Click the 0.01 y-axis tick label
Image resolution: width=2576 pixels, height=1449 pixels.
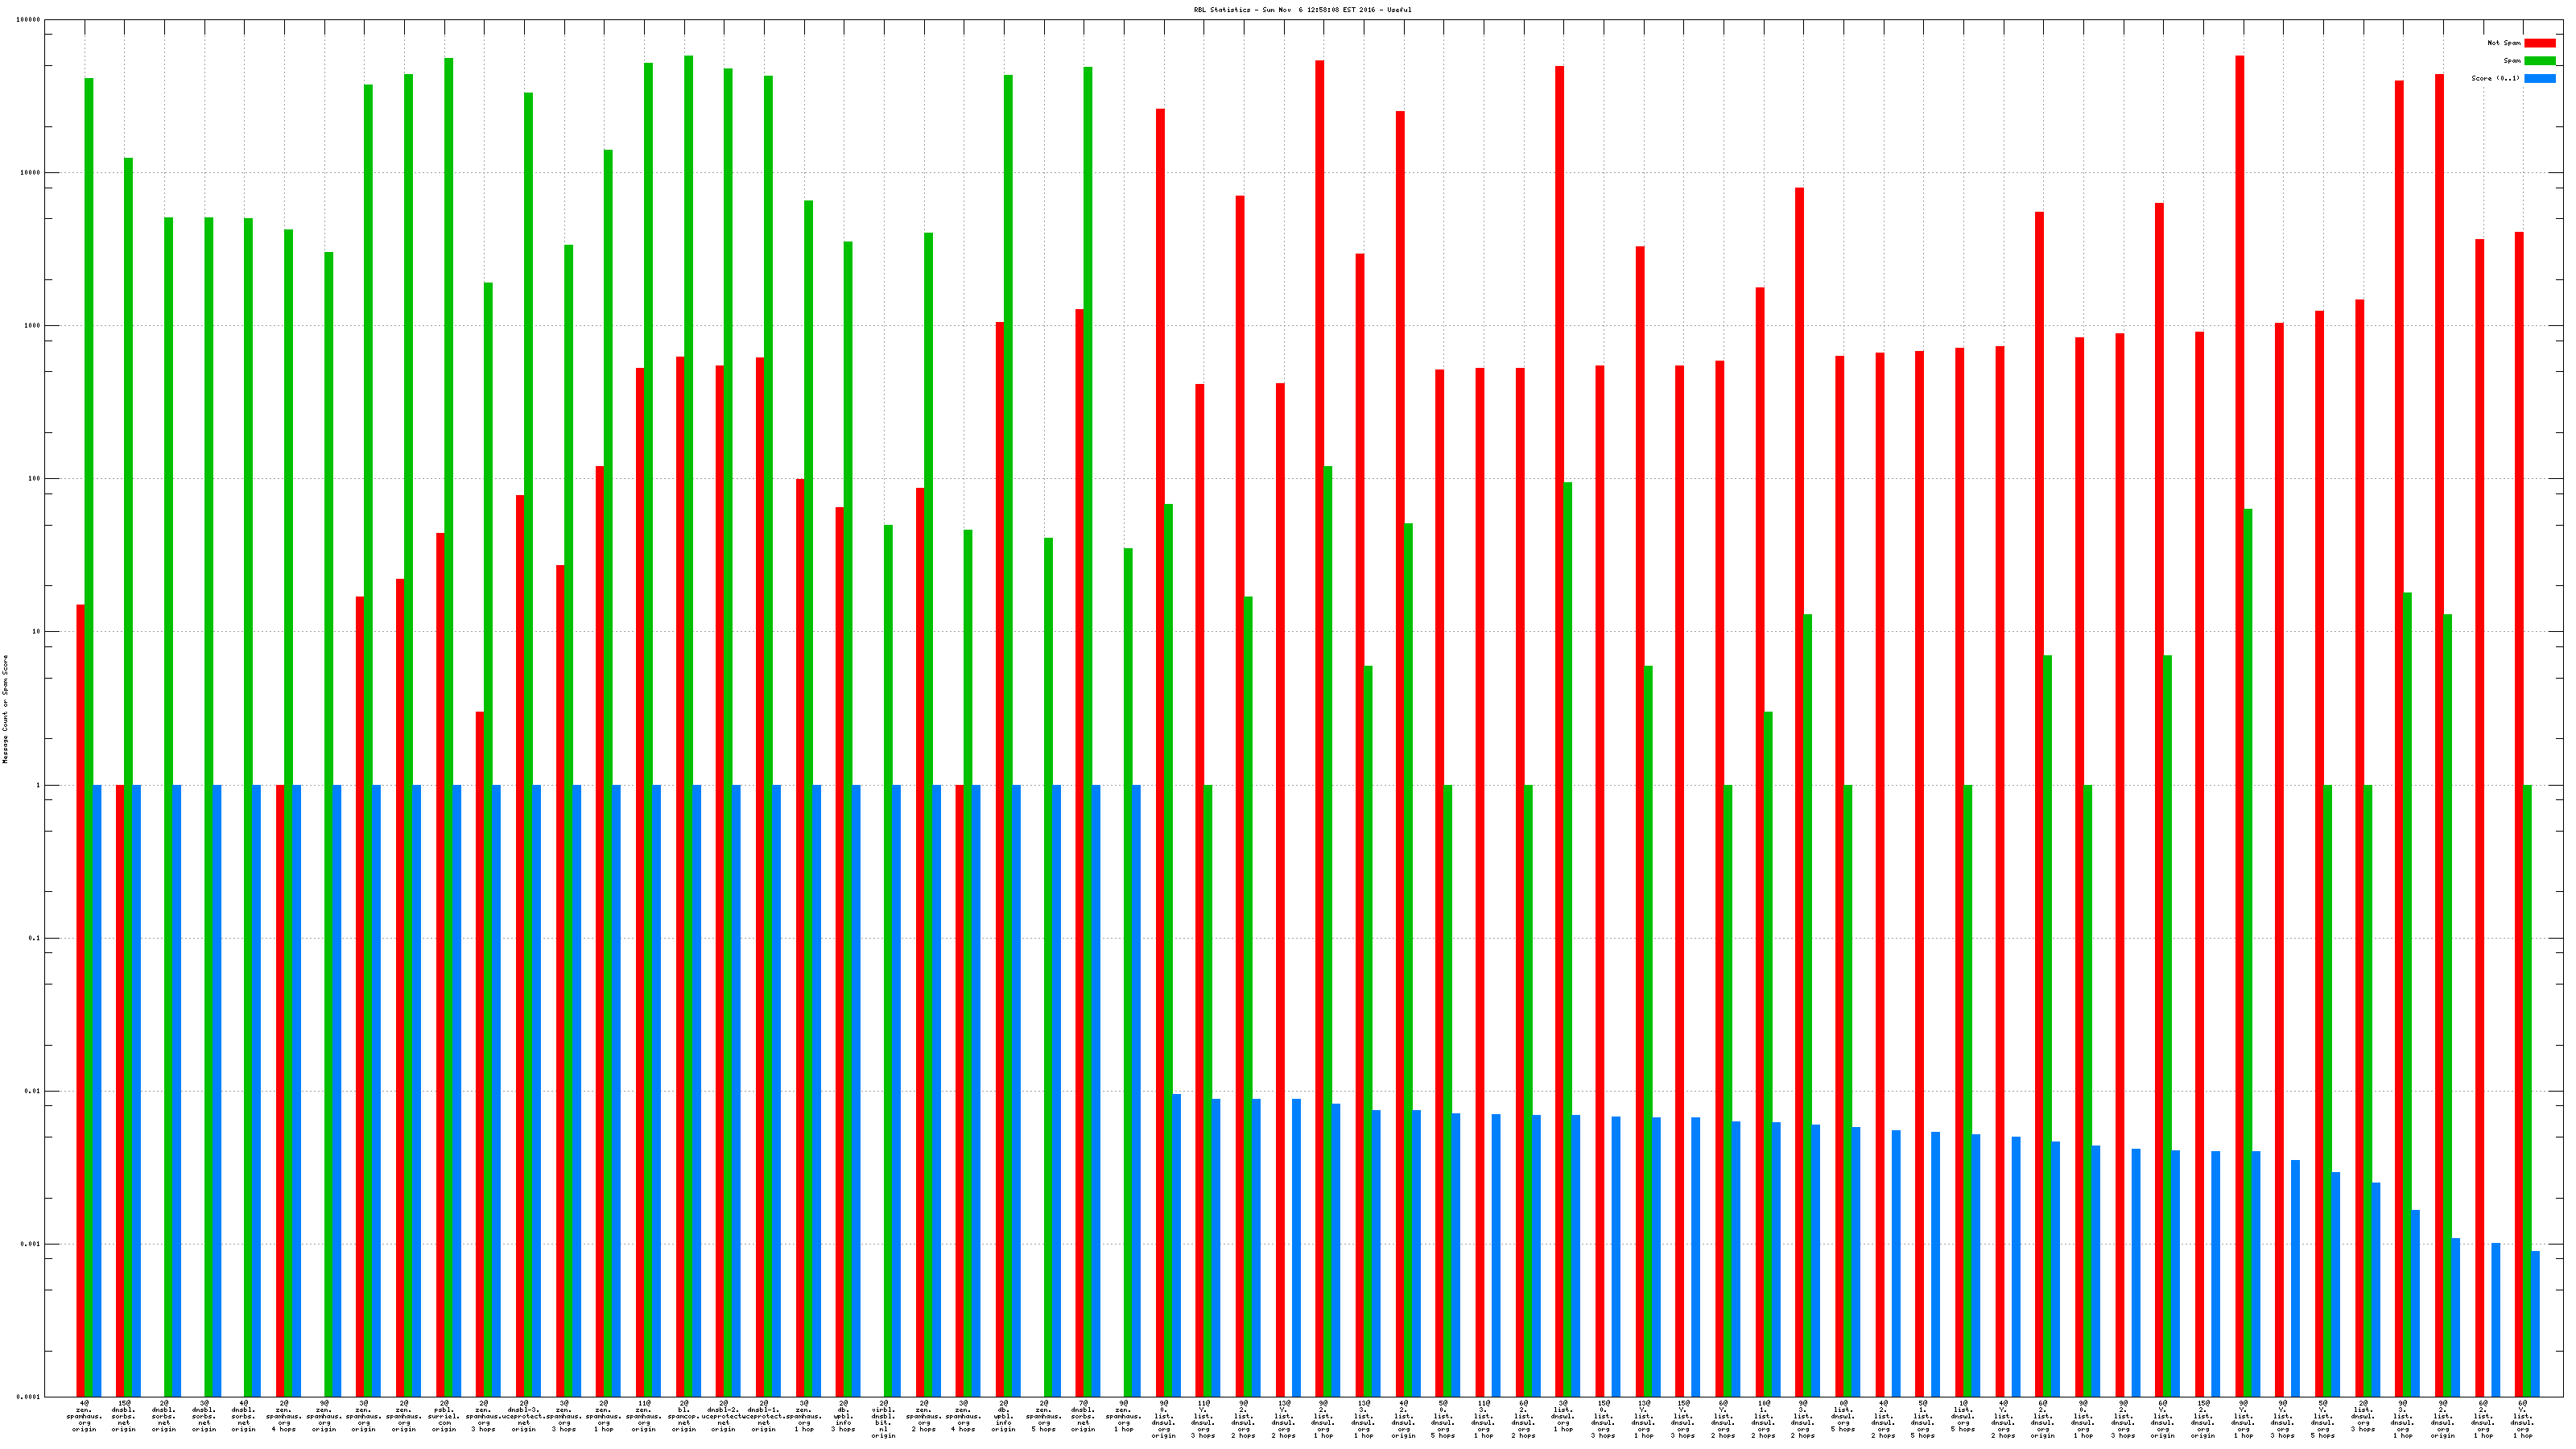[33, 1091]
